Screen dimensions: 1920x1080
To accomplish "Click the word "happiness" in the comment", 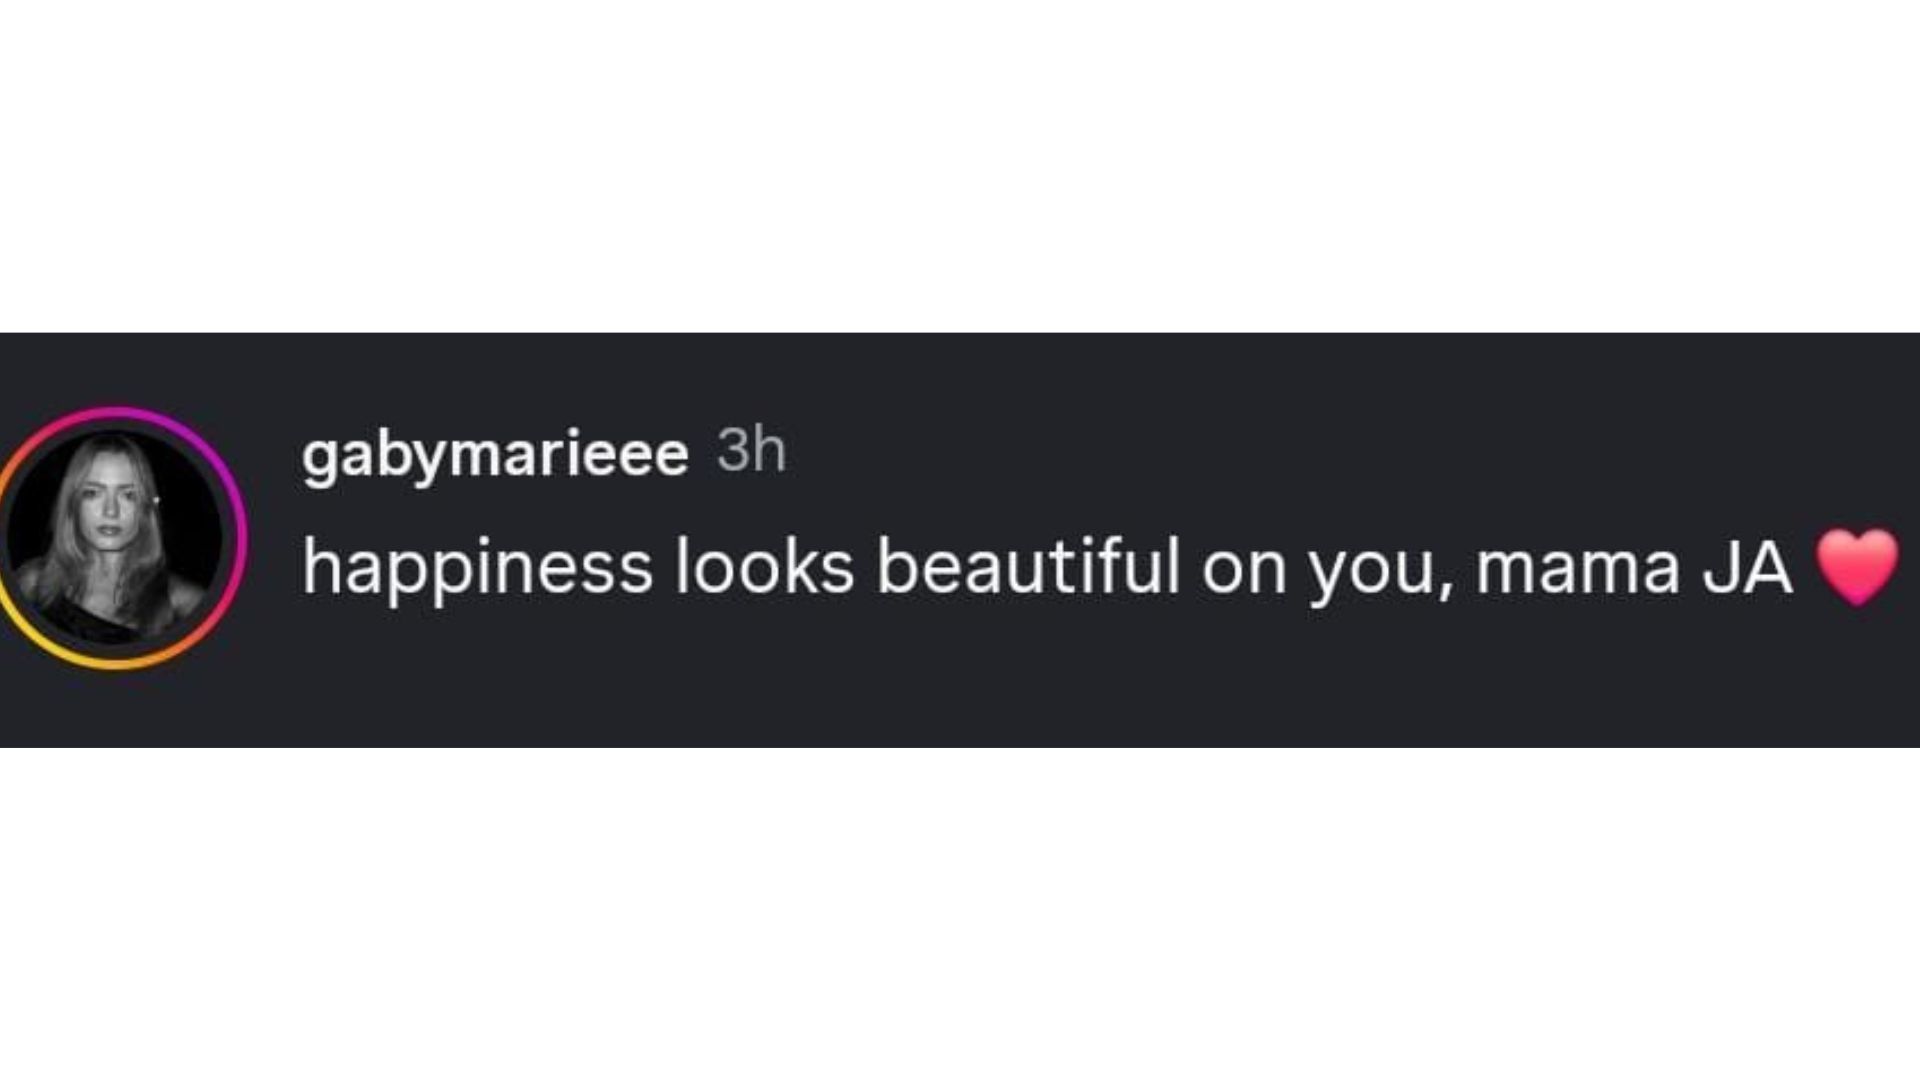I will 477,569.
